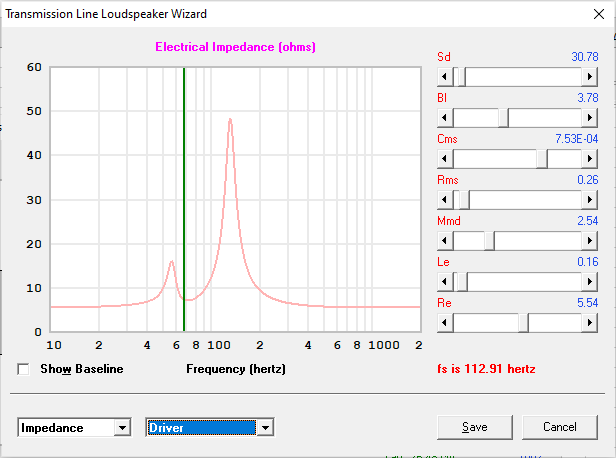
Task: Click the green vertical marker line in chart
Action: click(184, 200)
